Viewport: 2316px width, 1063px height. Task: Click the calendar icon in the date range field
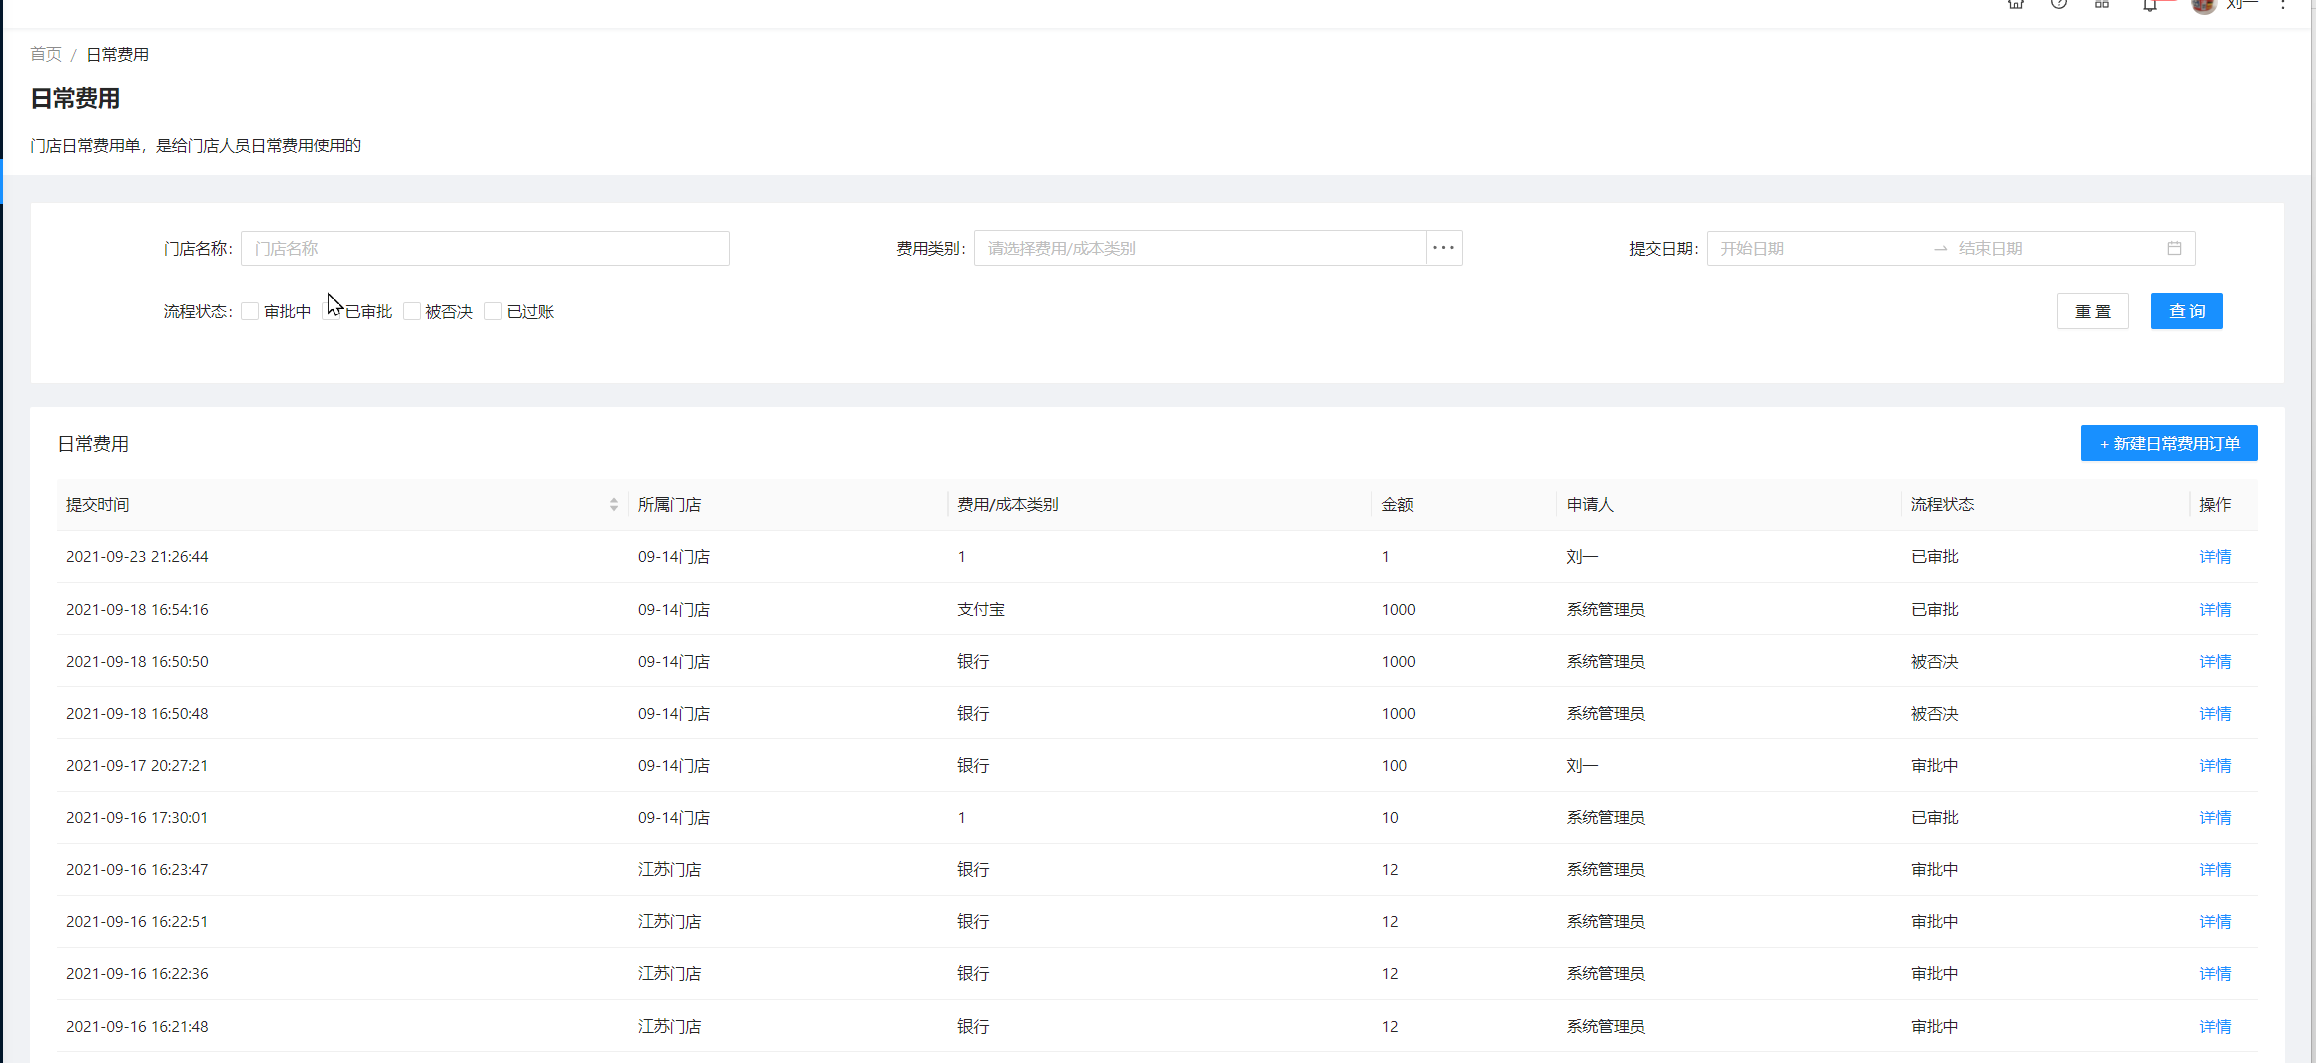[x=2174, y=248]
